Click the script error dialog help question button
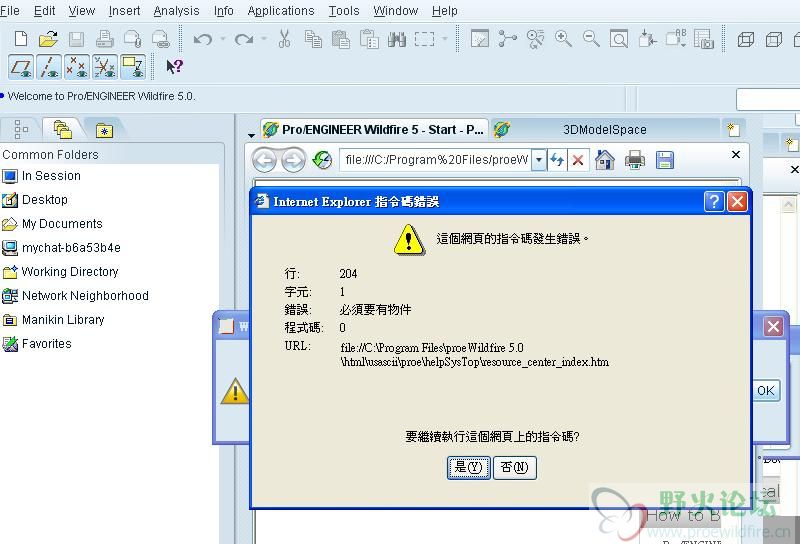 click(714, 202)
